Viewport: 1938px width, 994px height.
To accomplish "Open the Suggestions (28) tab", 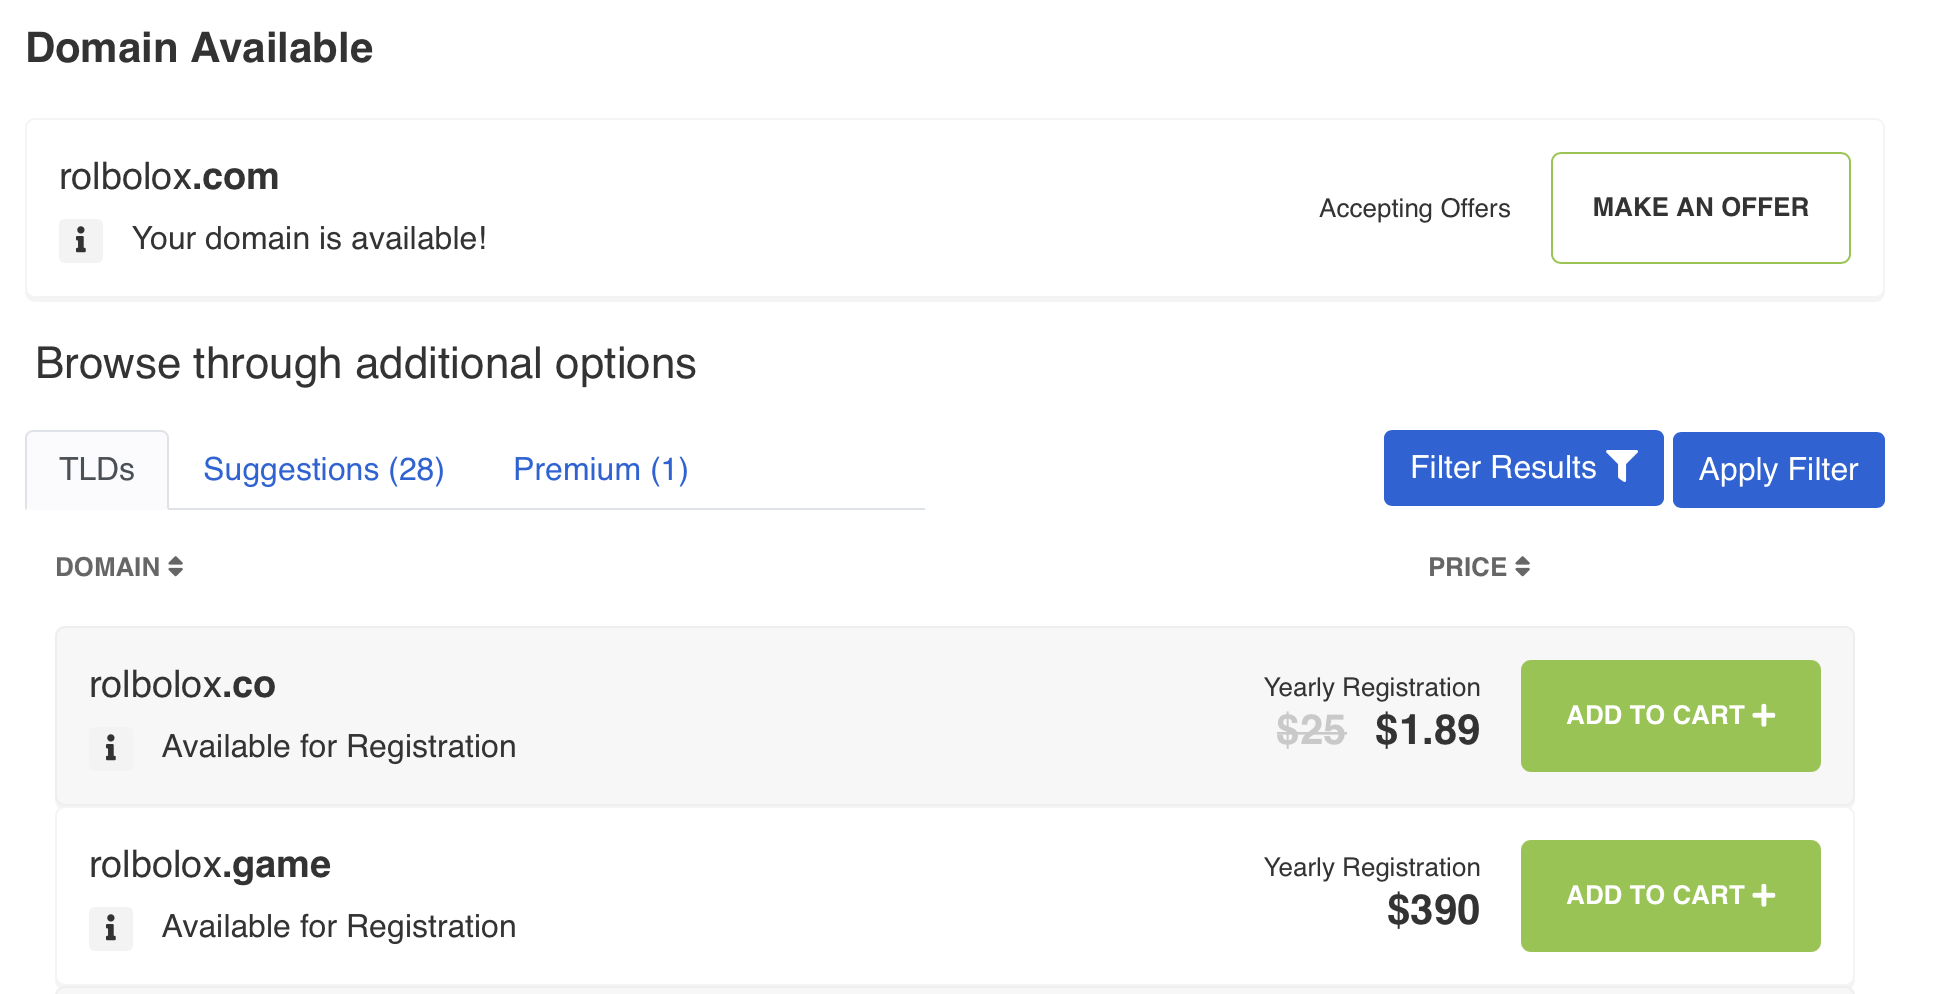I will 324,470.
